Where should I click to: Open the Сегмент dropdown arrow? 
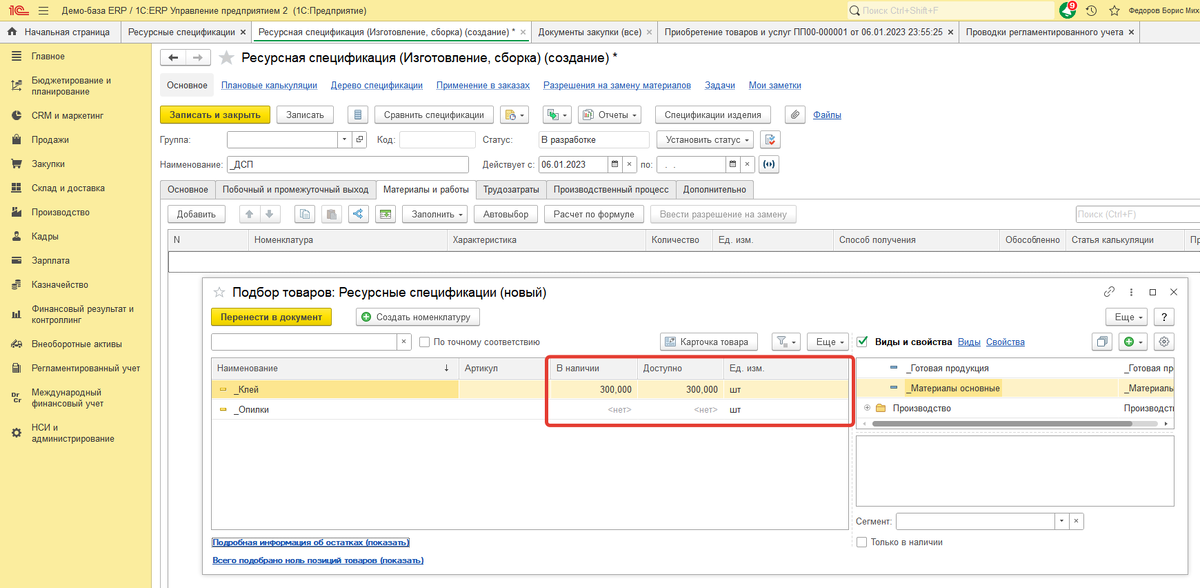point(1061,522)
